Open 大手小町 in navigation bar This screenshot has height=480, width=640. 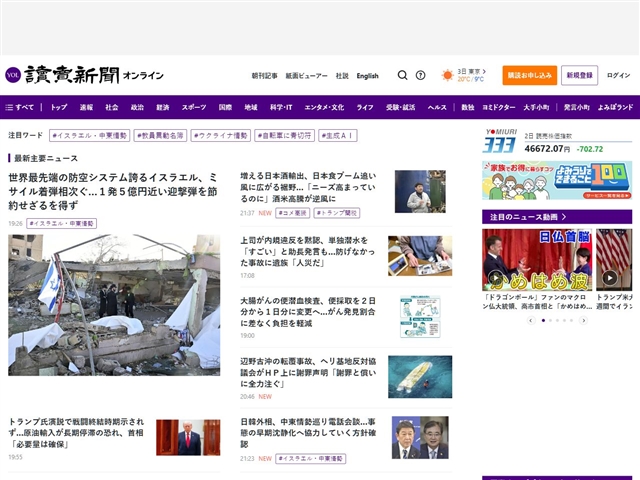click(x=536, y=107)
